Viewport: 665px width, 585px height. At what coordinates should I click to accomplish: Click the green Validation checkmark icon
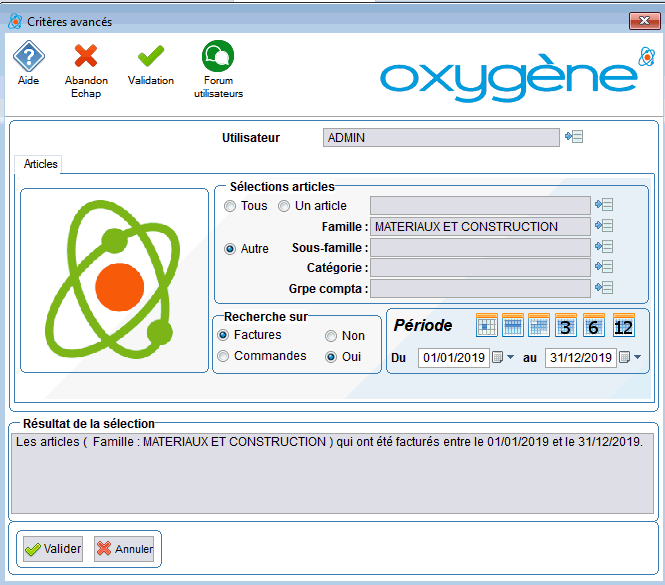coord(150,56)
